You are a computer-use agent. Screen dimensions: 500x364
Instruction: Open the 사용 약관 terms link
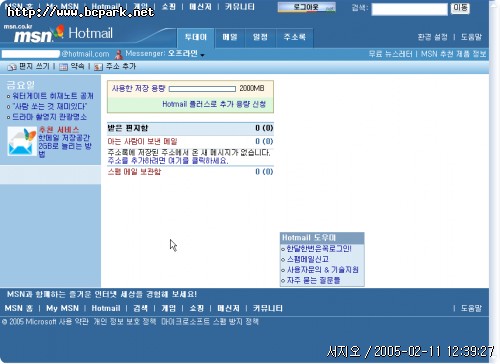pyautogui.click(x=75, y=322)
